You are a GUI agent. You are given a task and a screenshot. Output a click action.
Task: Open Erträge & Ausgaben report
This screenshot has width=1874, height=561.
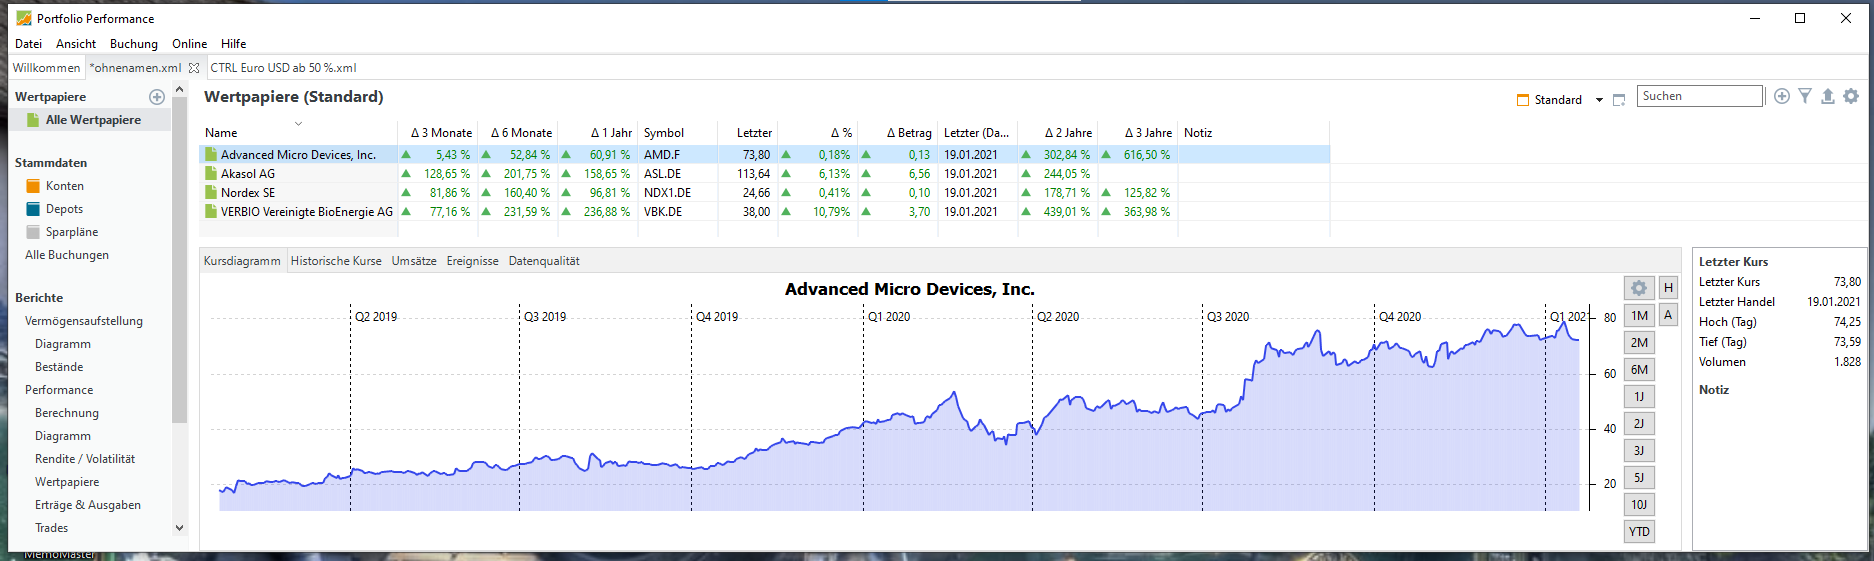click(x=88, y=505)
